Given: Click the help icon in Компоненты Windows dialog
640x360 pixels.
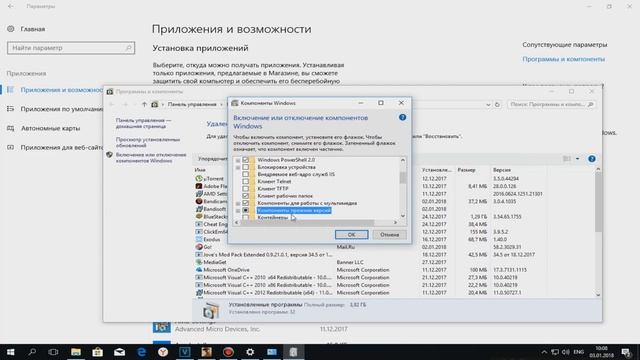Looking at the screenshot, I should click(x=402, y=118).
